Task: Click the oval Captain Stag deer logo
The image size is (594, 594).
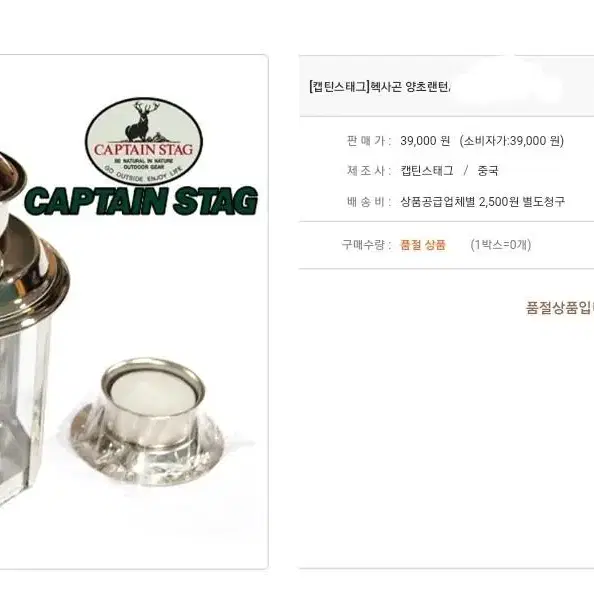Action: 144,141
